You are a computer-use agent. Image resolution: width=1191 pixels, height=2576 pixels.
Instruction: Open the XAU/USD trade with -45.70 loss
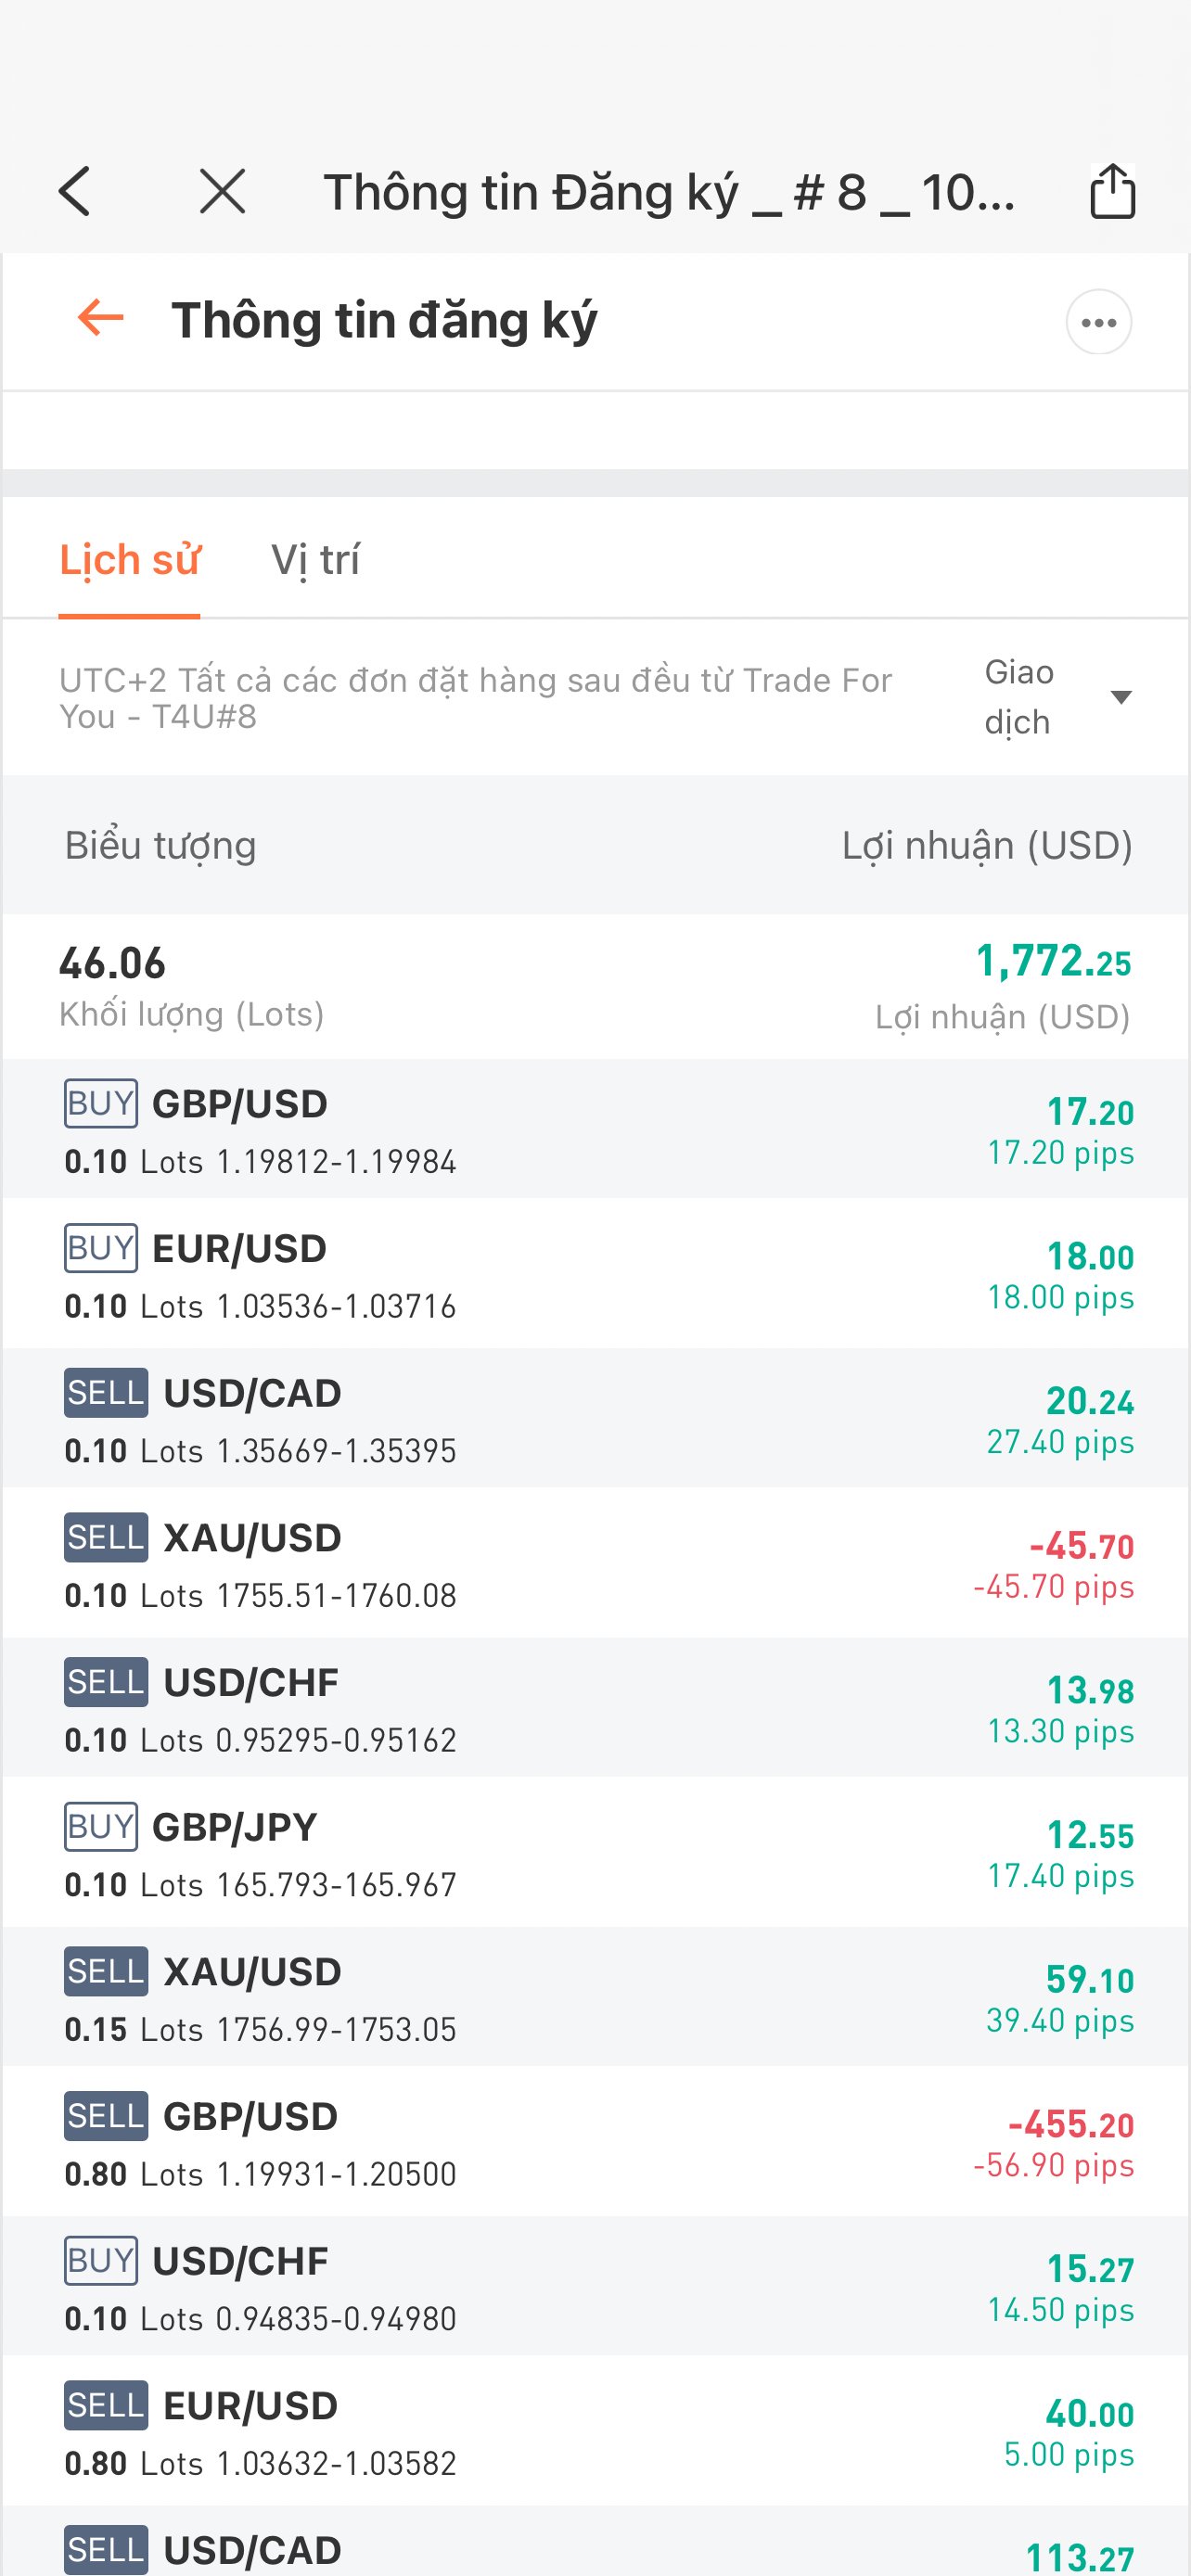(x=595, y=1564)
